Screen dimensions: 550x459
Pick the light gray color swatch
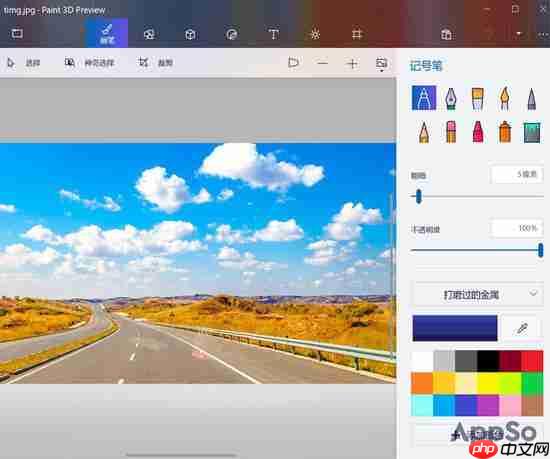(x=444, y=361)
